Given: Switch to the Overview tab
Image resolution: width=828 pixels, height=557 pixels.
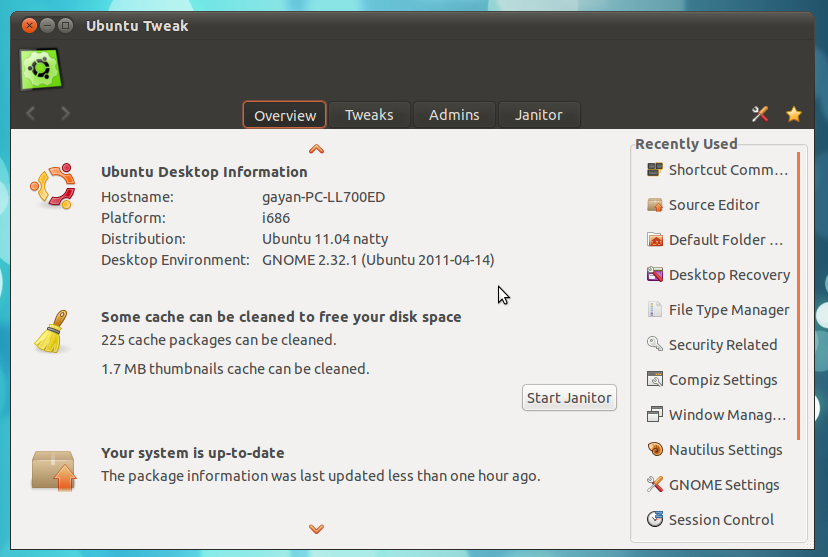Looking at the screenshot, I should pos(285,115).
